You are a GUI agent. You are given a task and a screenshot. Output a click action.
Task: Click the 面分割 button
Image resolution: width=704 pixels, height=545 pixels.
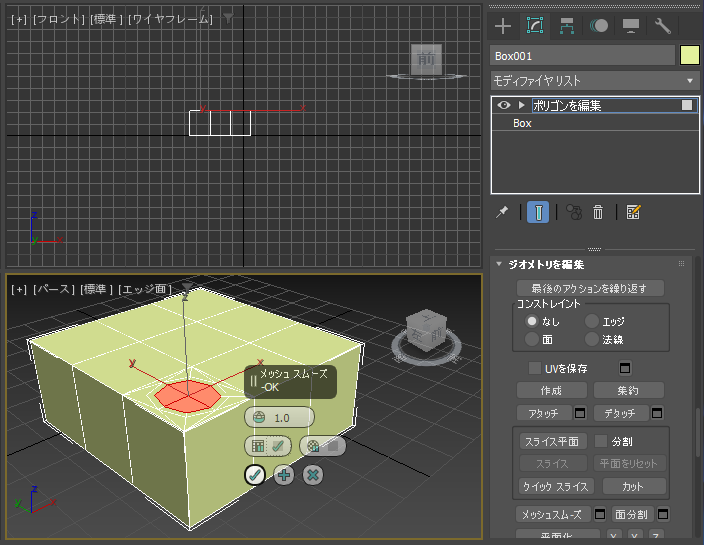632,514
